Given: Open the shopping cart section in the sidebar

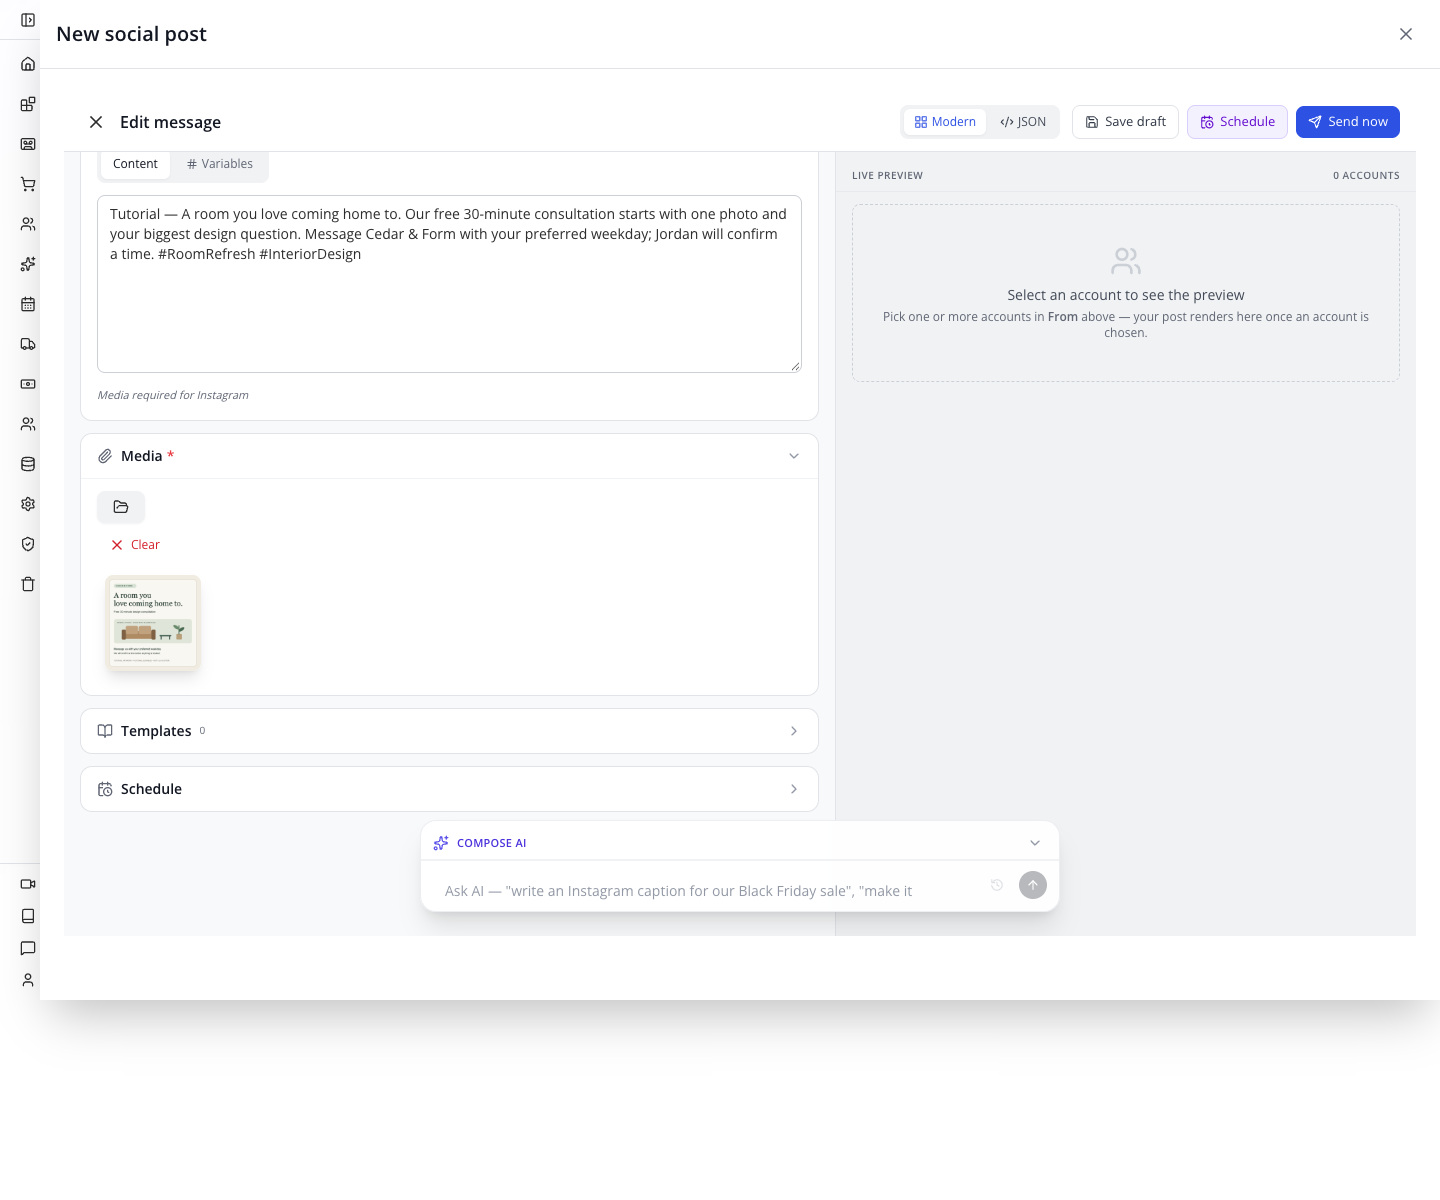Looking at the screenshot, I should tap(28, 184).
